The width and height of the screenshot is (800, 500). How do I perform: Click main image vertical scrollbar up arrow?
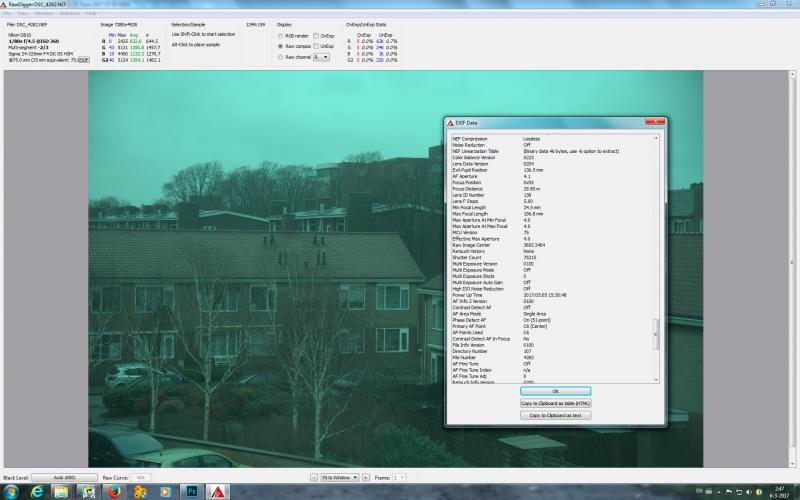point(792,74)
